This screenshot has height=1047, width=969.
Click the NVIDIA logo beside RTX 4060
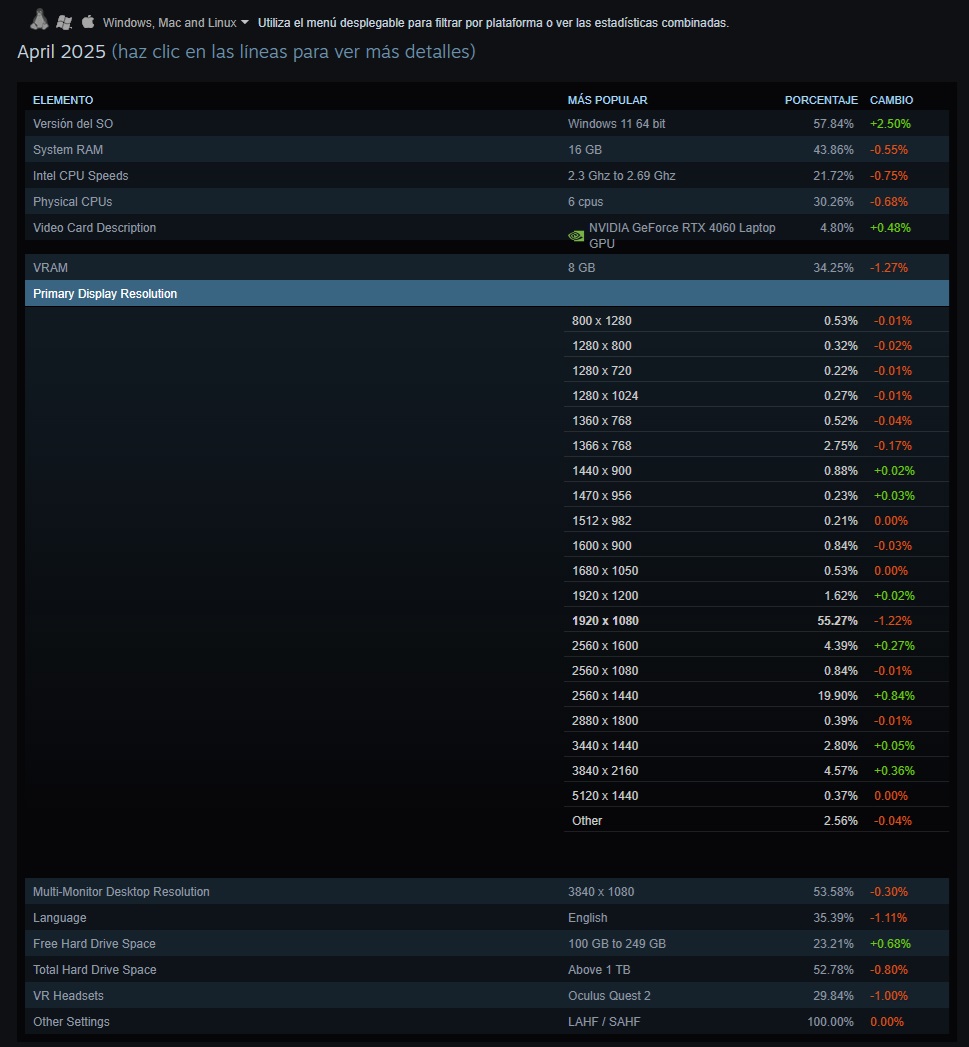pos(576,237)
